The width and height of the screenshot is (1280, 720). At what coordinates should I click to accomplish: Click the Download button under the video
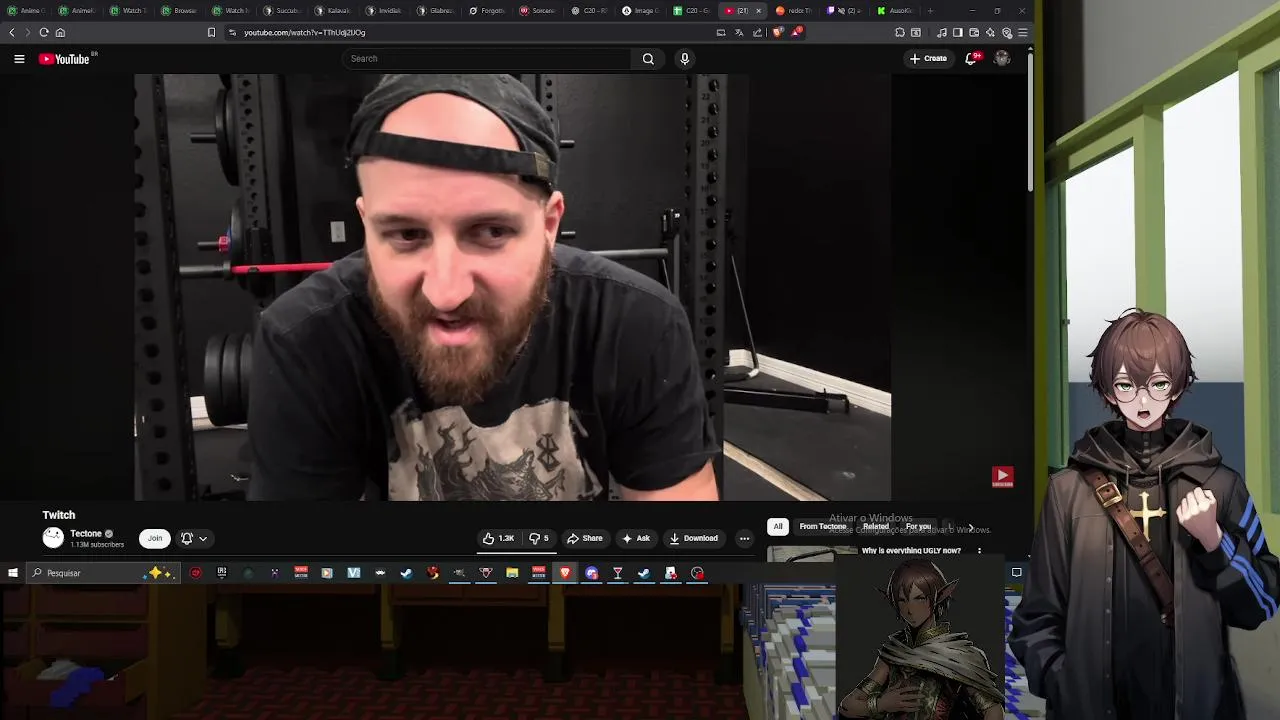pyautogui.click(x=694, y=538)
